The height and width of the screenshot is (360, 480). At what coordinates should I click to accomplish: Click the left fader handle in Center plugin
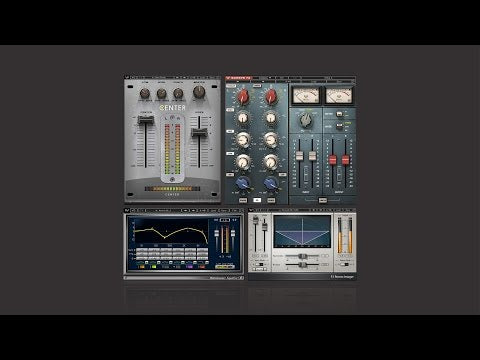tap(146, 120)
